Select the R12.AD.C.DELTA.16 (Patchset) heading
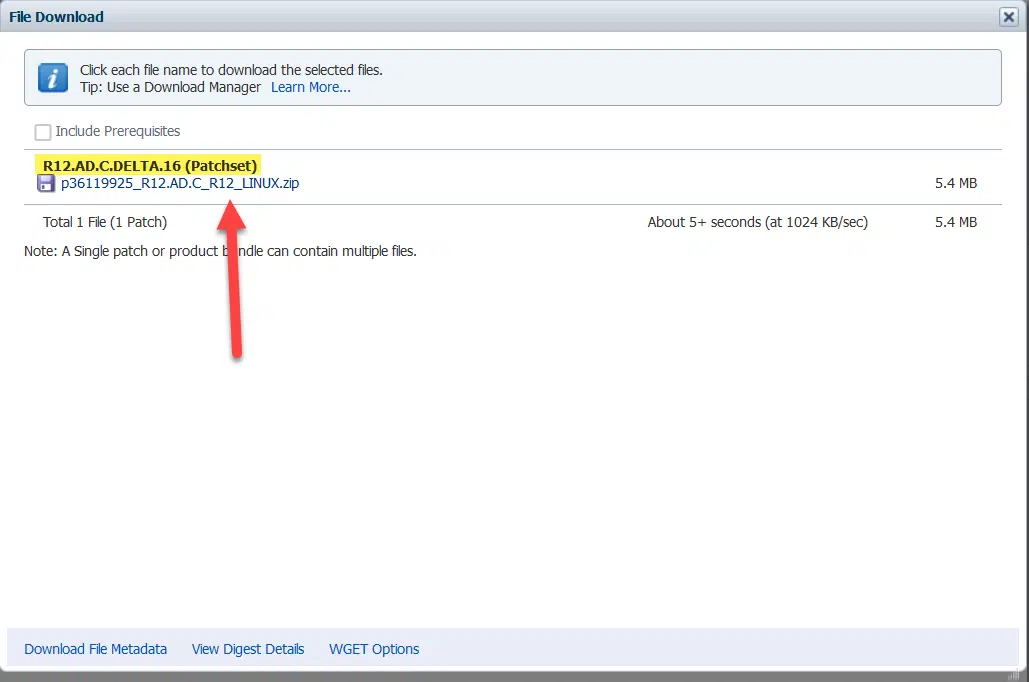 pos(150,165)
